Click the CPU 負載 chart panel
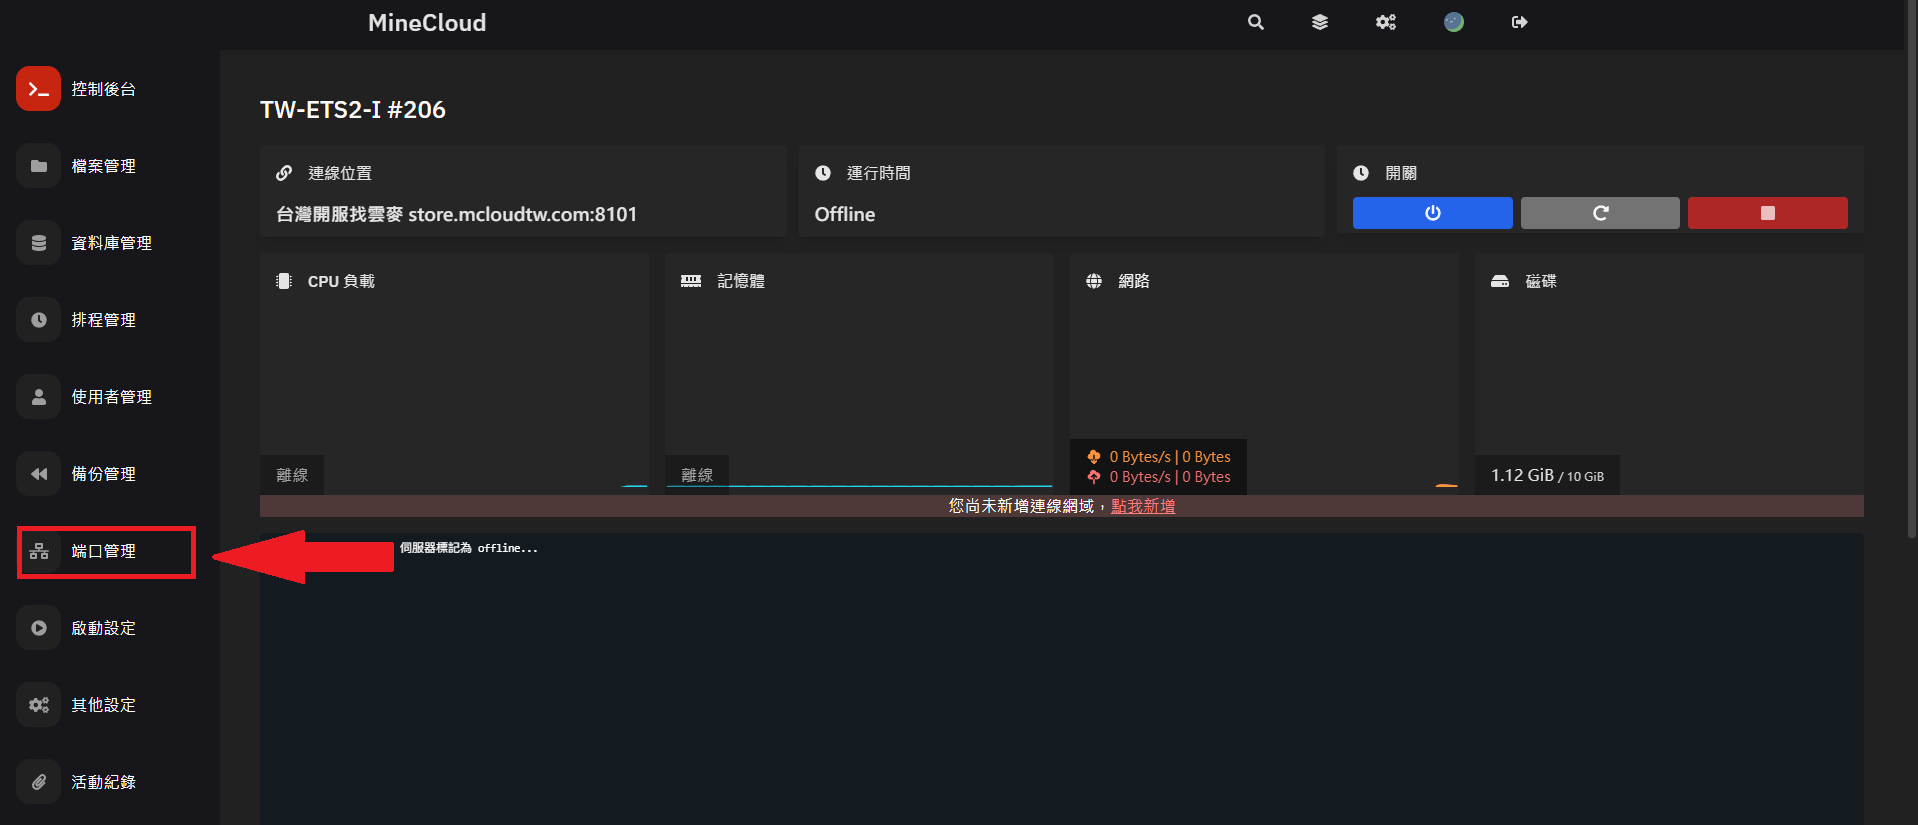The width and height of the screenshot is (1918, 825). tap(454, 374)
